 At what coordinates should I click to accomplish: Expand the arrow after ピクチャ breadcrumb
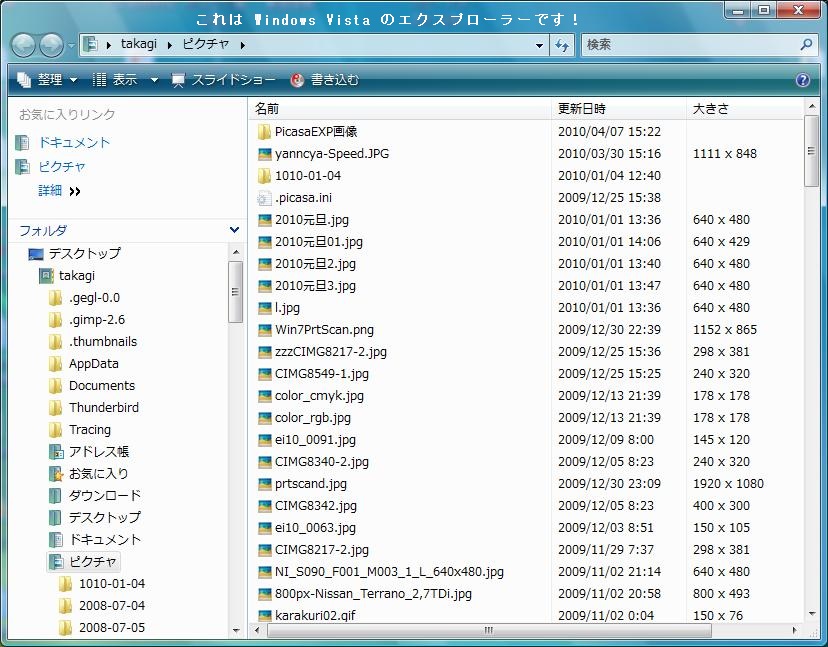coord(242,45)
